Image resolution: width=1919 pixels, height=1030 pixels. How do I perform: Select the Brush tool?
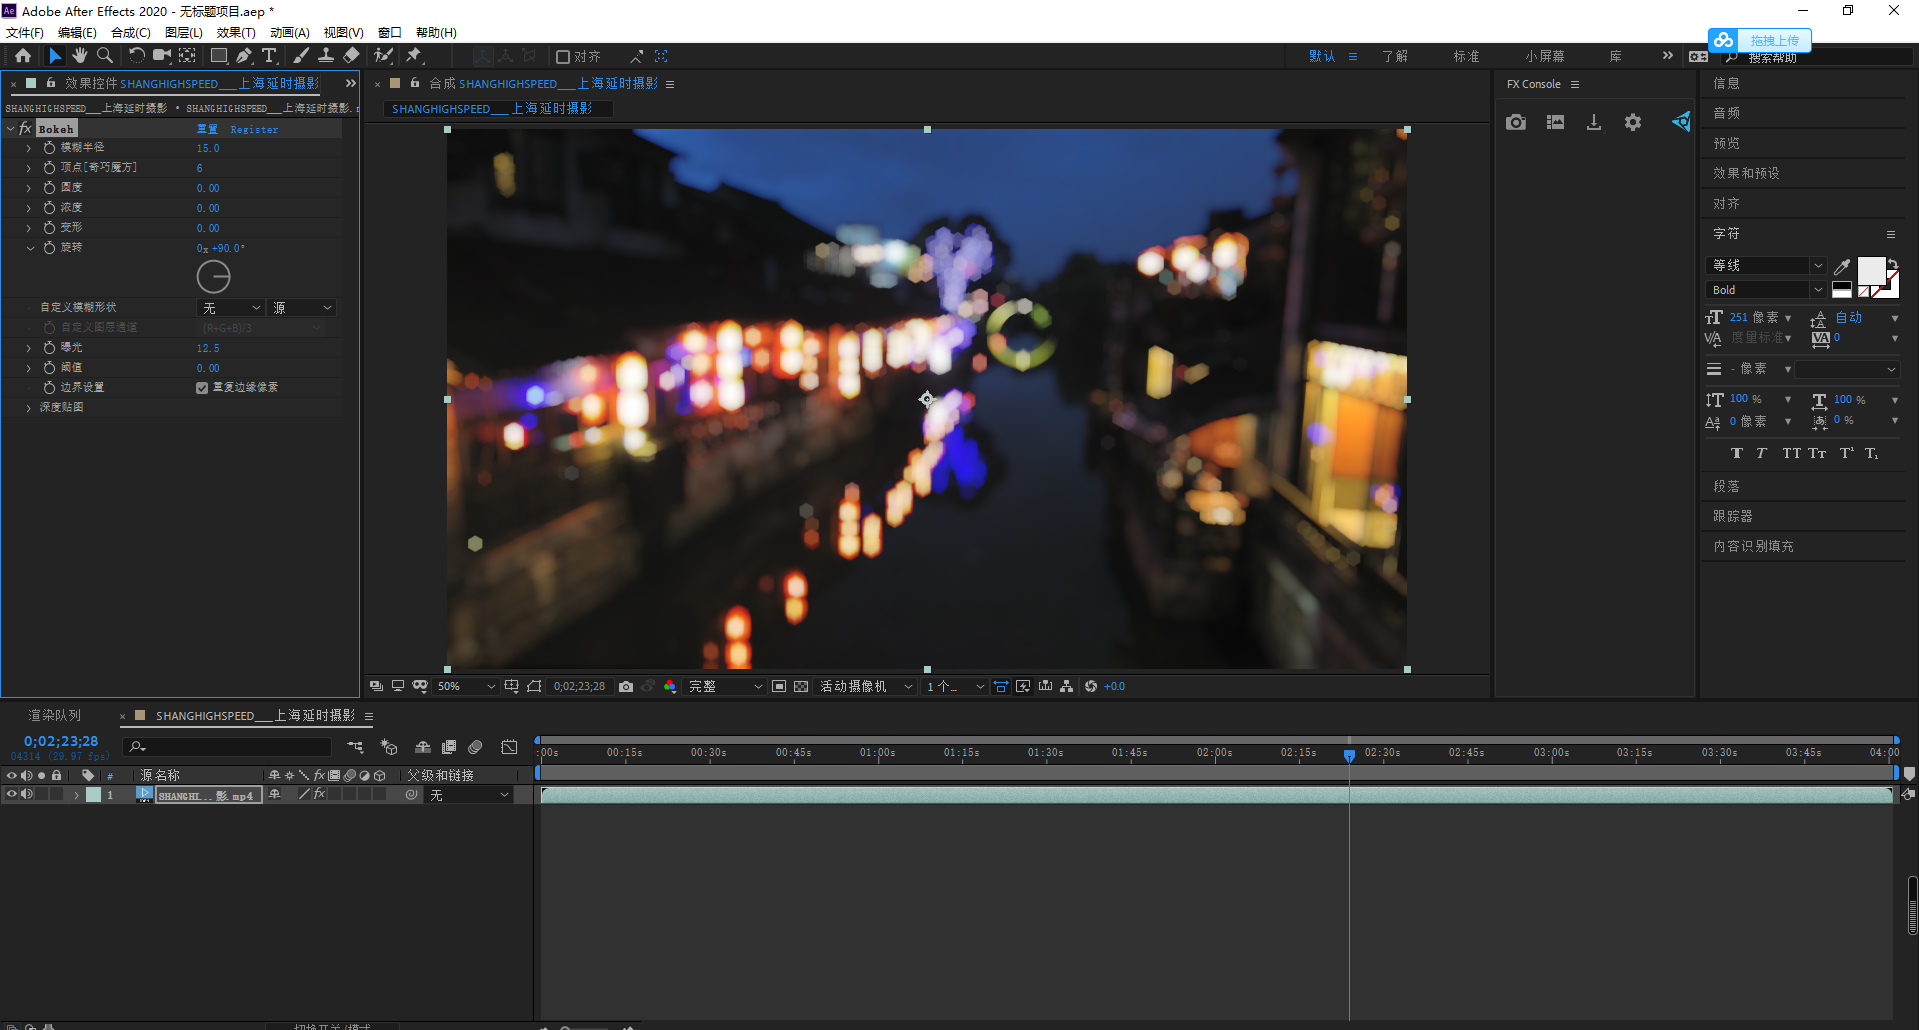(301, 56)
